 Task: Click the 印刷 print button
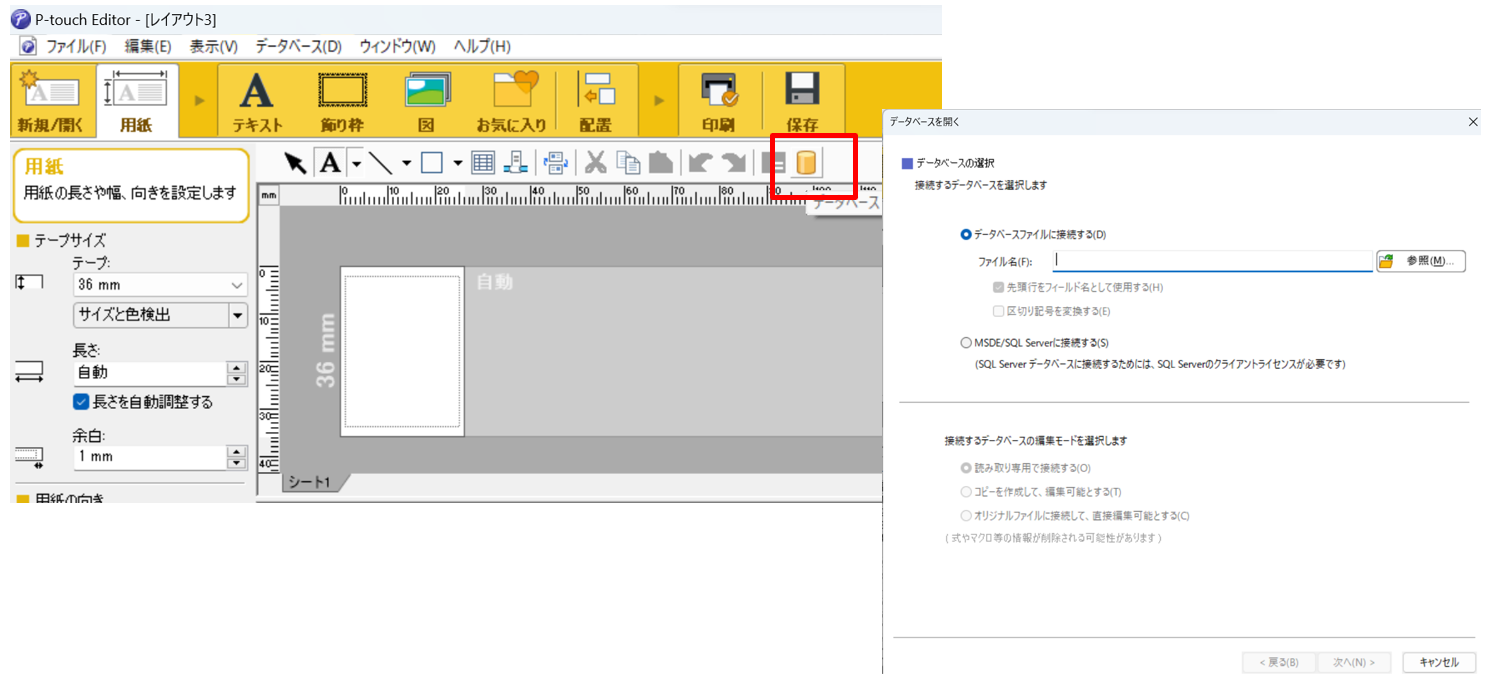coord(718,101)
